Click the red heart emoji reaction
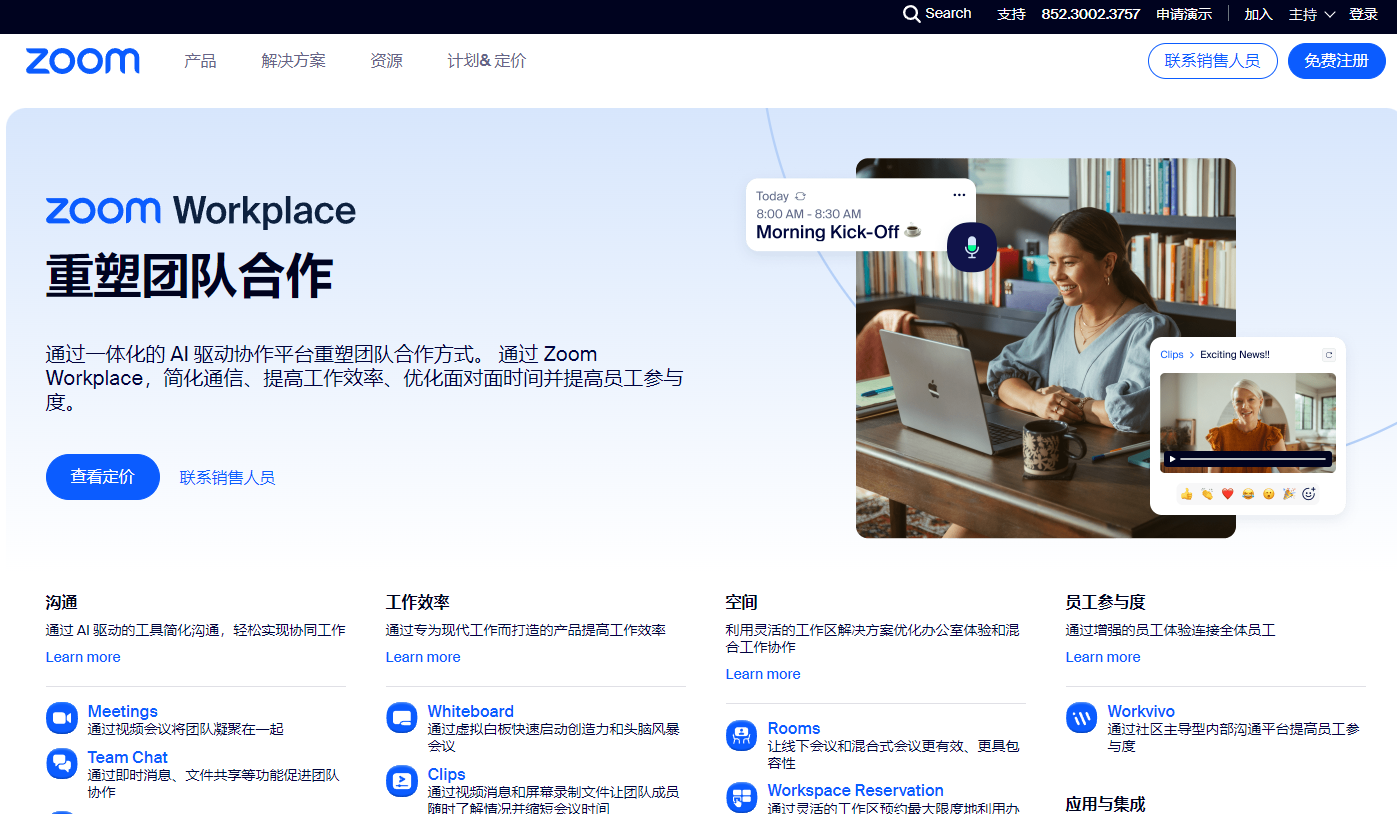1397x814 pixels. (x=1228, y=493)
